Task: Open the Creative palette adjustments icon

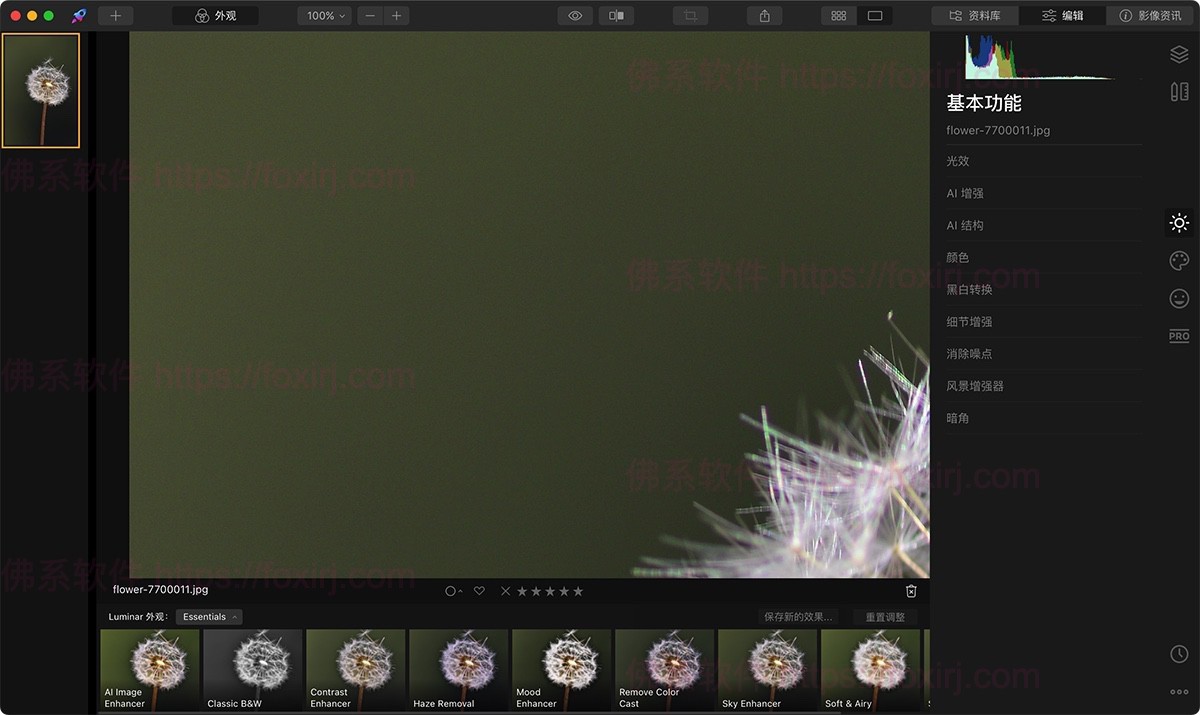Action: tap(1178, 260)
